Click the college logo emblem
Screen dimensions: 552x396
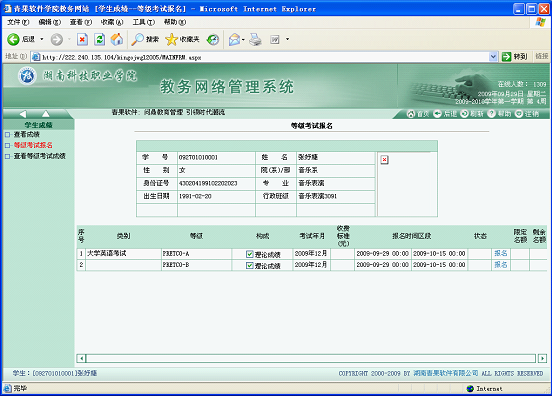coord(27,76)
